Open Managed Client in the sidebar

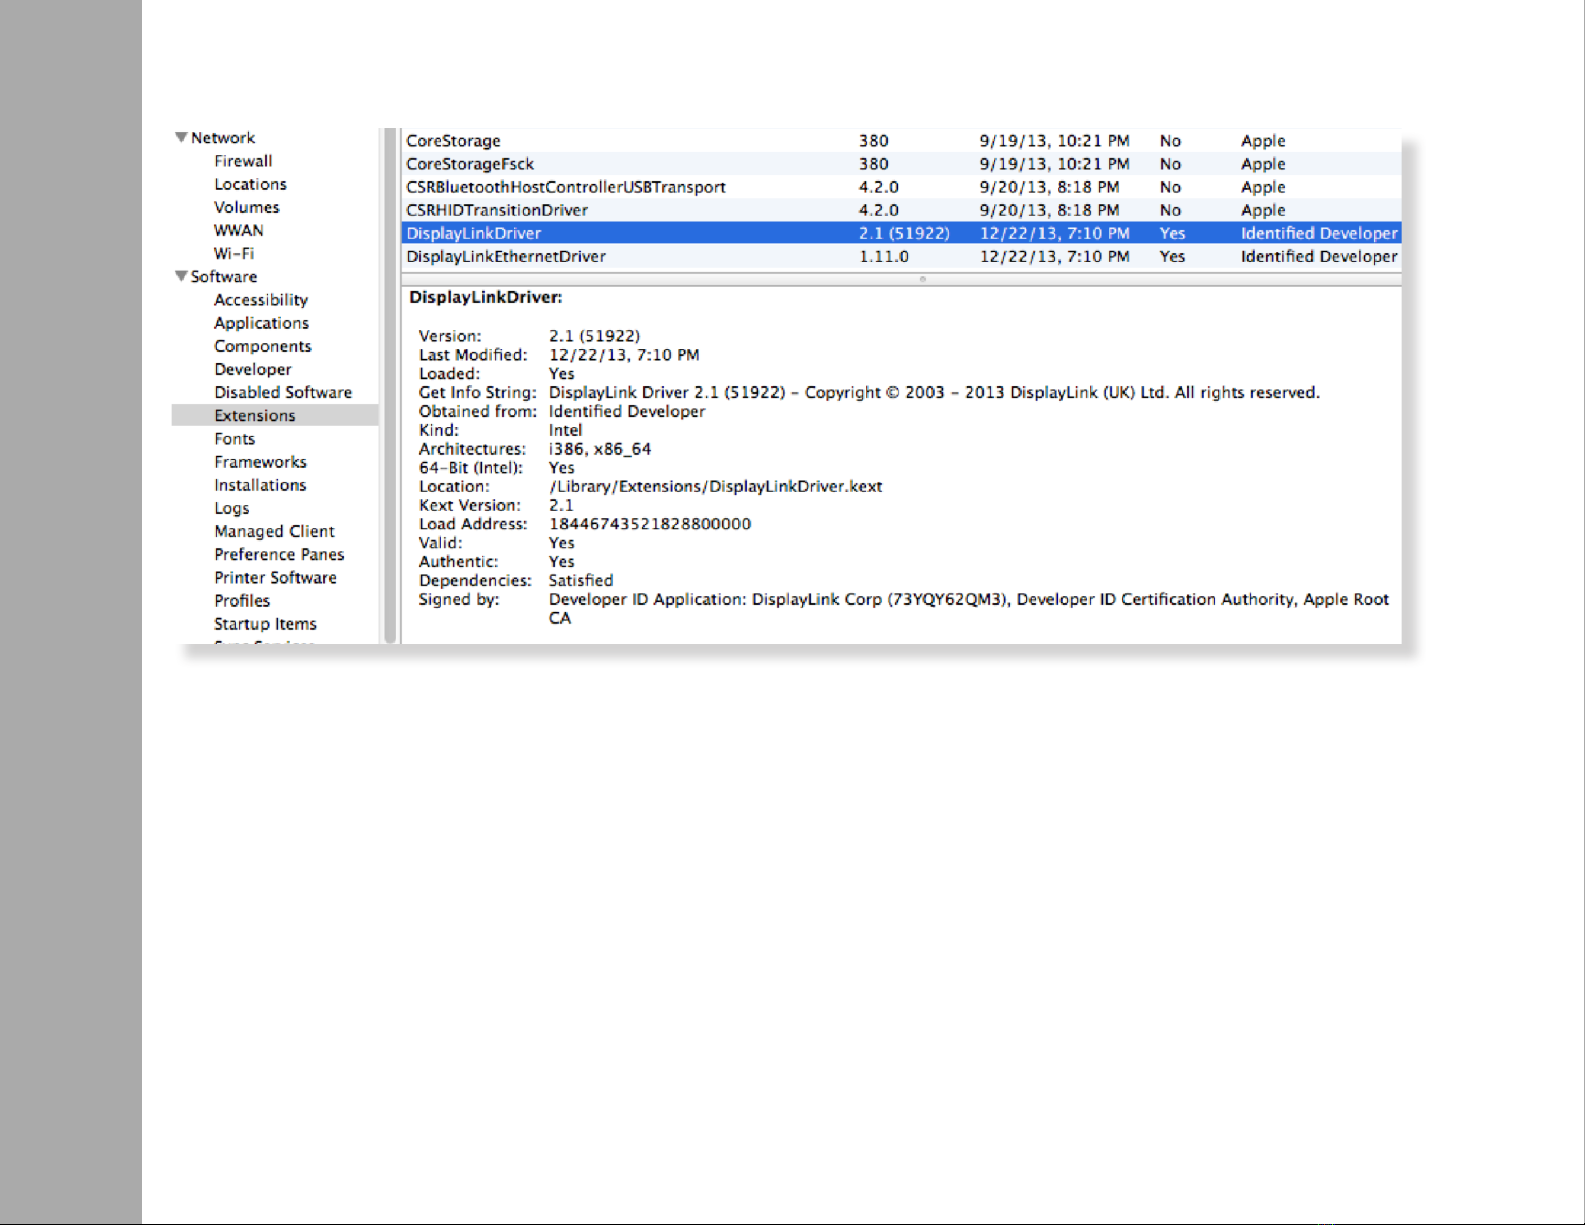[274, 531]
